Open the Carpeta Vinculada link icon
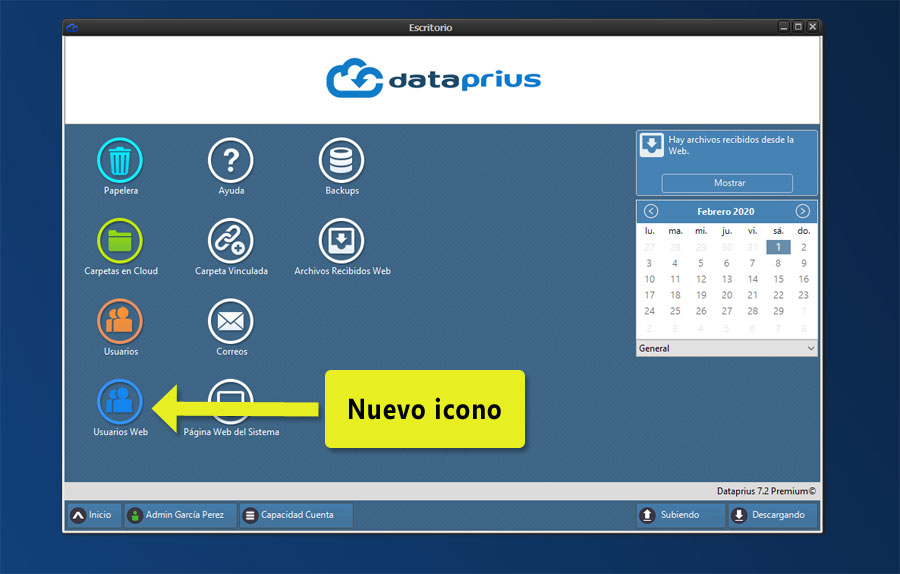 click(x=231, y=241)
